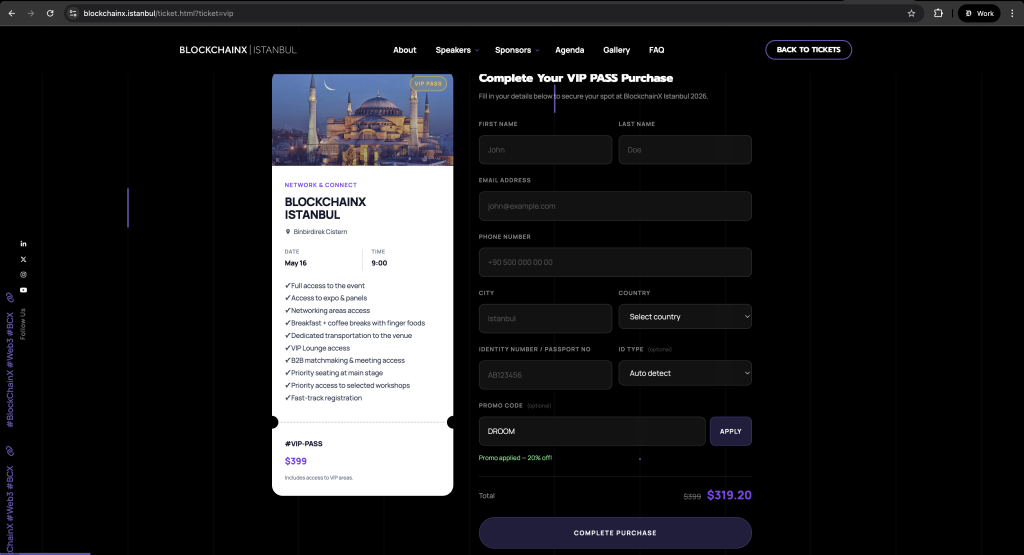This screenshot has width=1024, height=555.
Task: Click the BACK TO TICKETS button
Action: (808, 50)
